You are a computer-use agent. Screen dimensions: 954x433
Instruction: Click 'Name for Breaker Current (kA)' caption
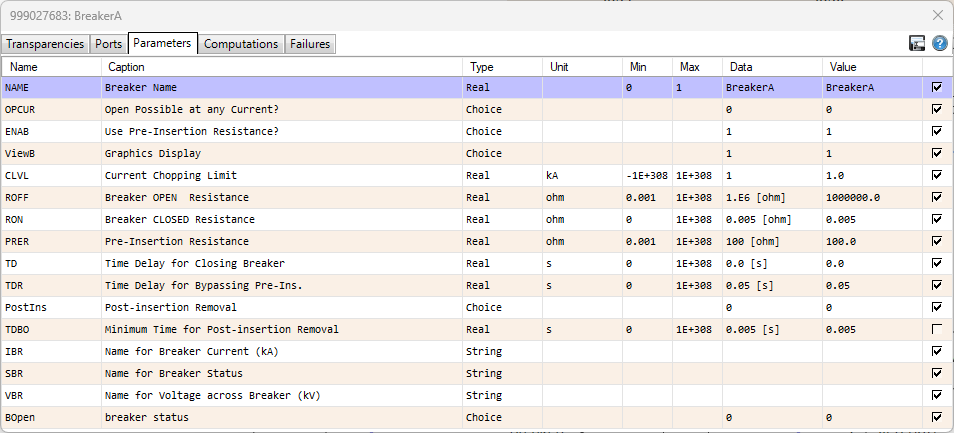pos(282,351)
